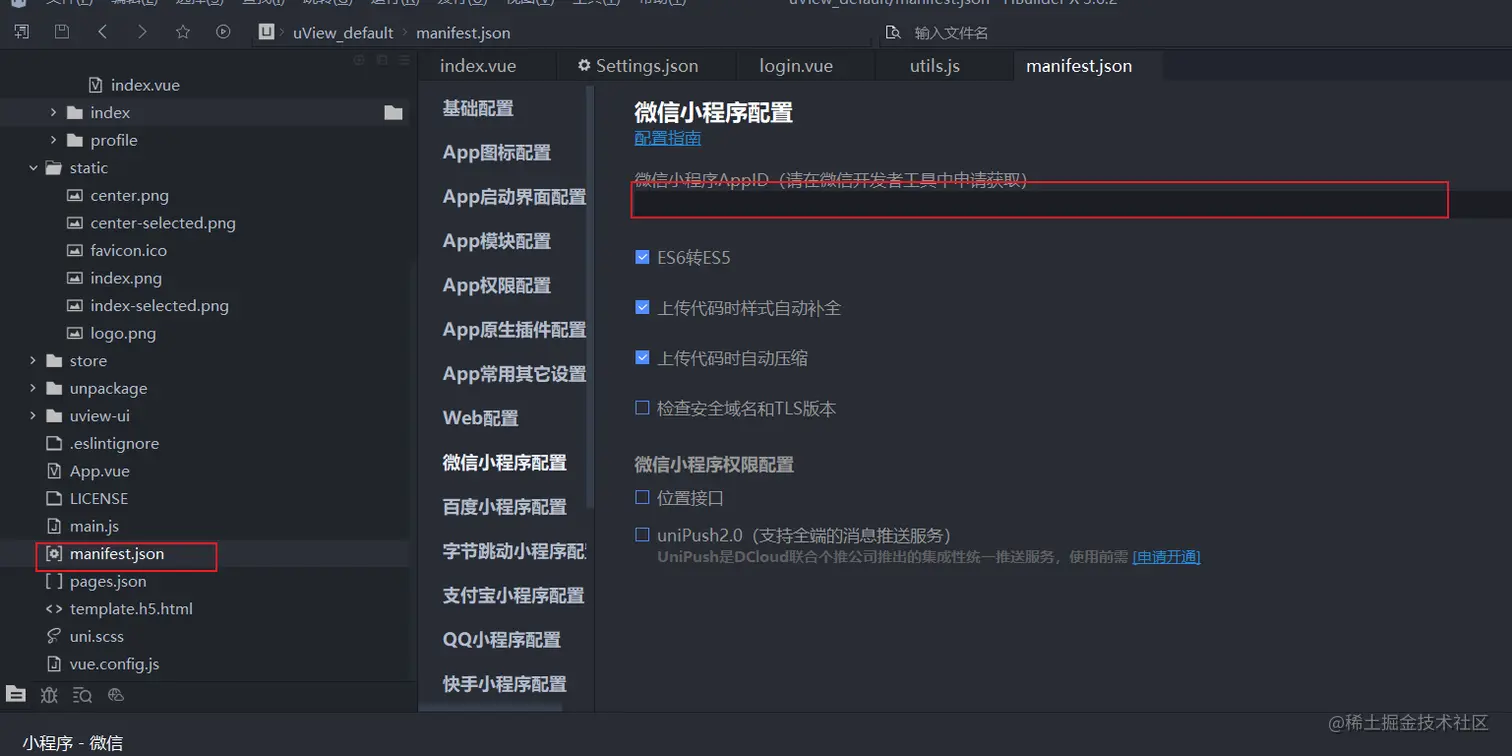Collapse the static folder chevron
Image resolution: width=1512 pixels, height=756 pixels.
click(33, 168)
